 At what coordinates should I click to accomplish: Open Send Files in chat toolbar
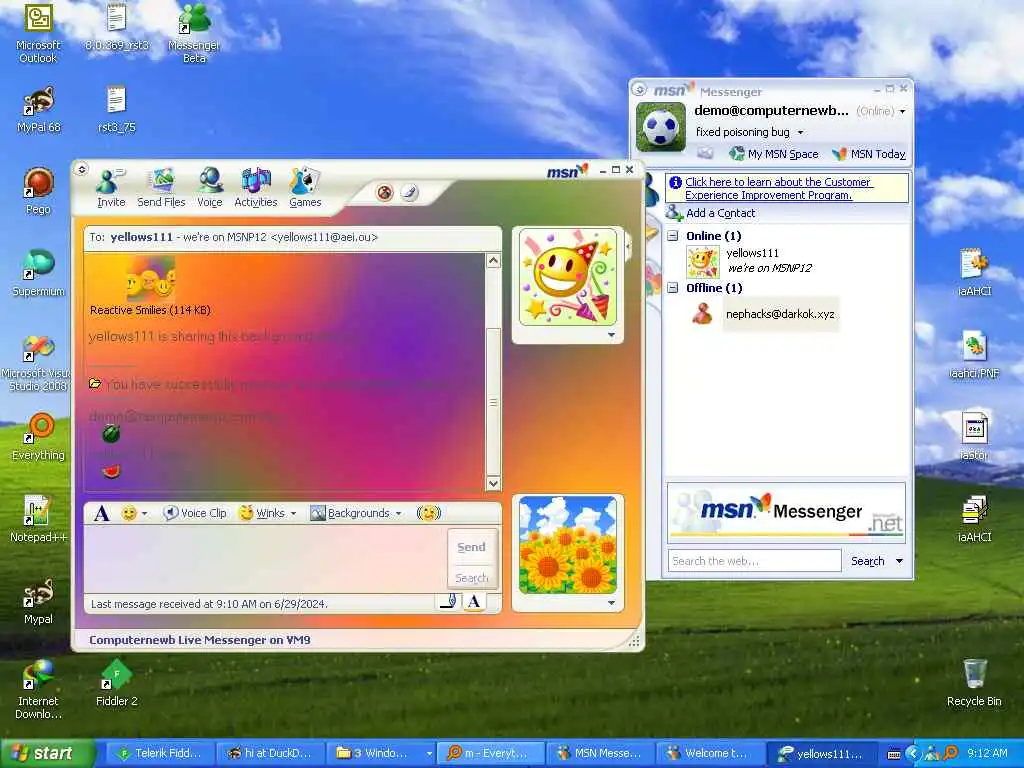(161, 188)
